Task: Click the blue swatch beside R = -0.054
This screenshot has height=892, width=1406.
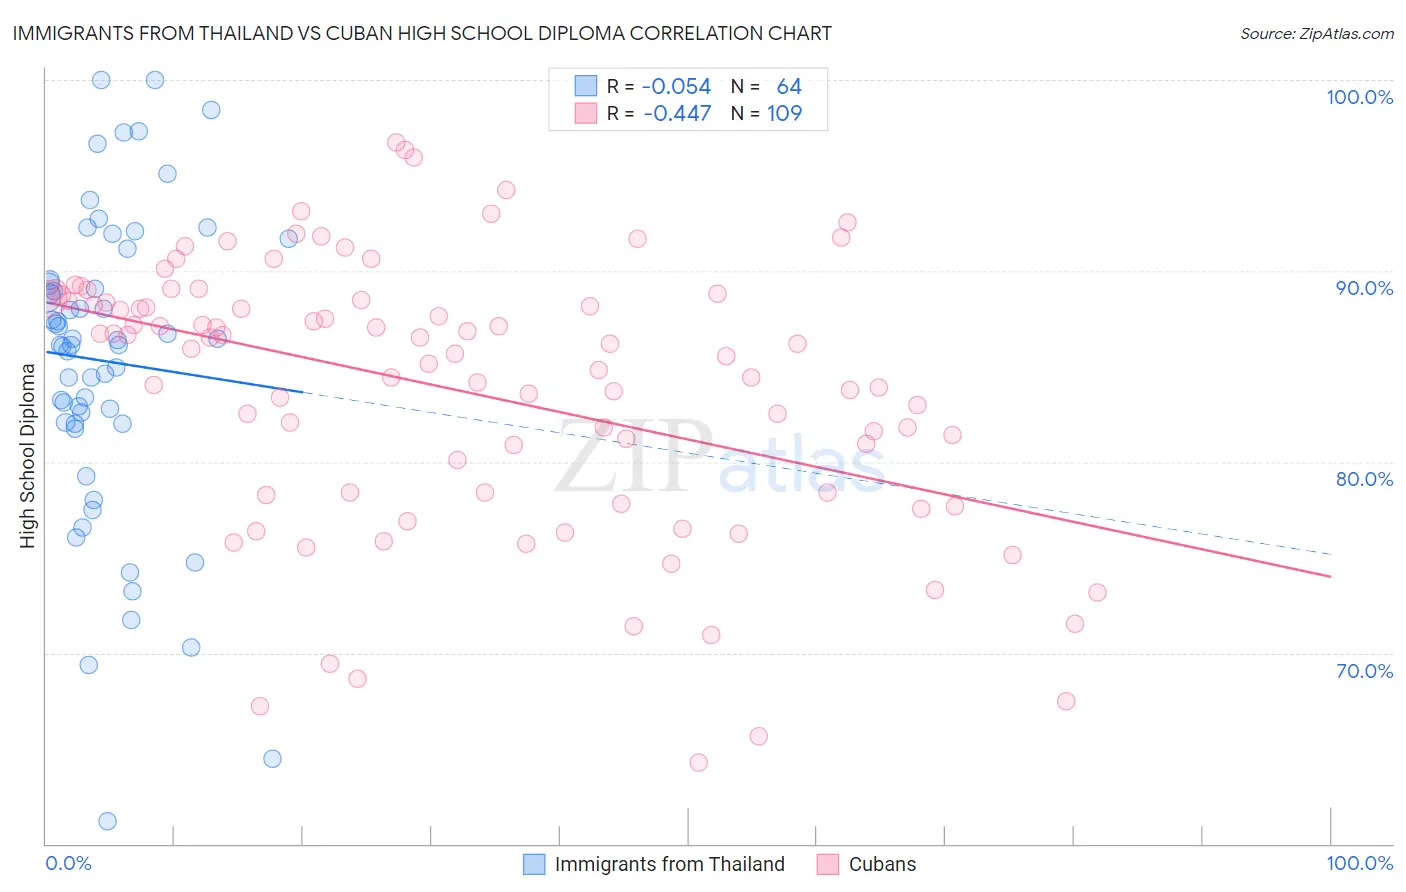Action: coord(586,86)
